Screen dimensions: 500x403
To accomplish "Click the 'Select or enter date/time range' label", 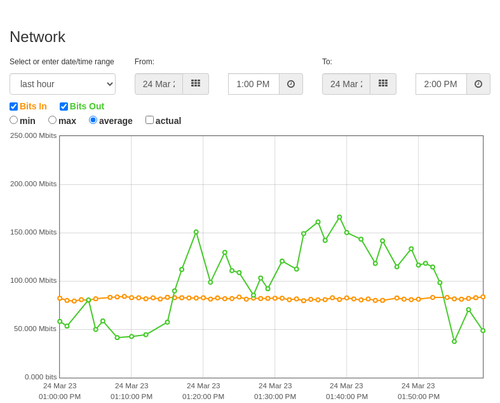I will pos(62,62).
